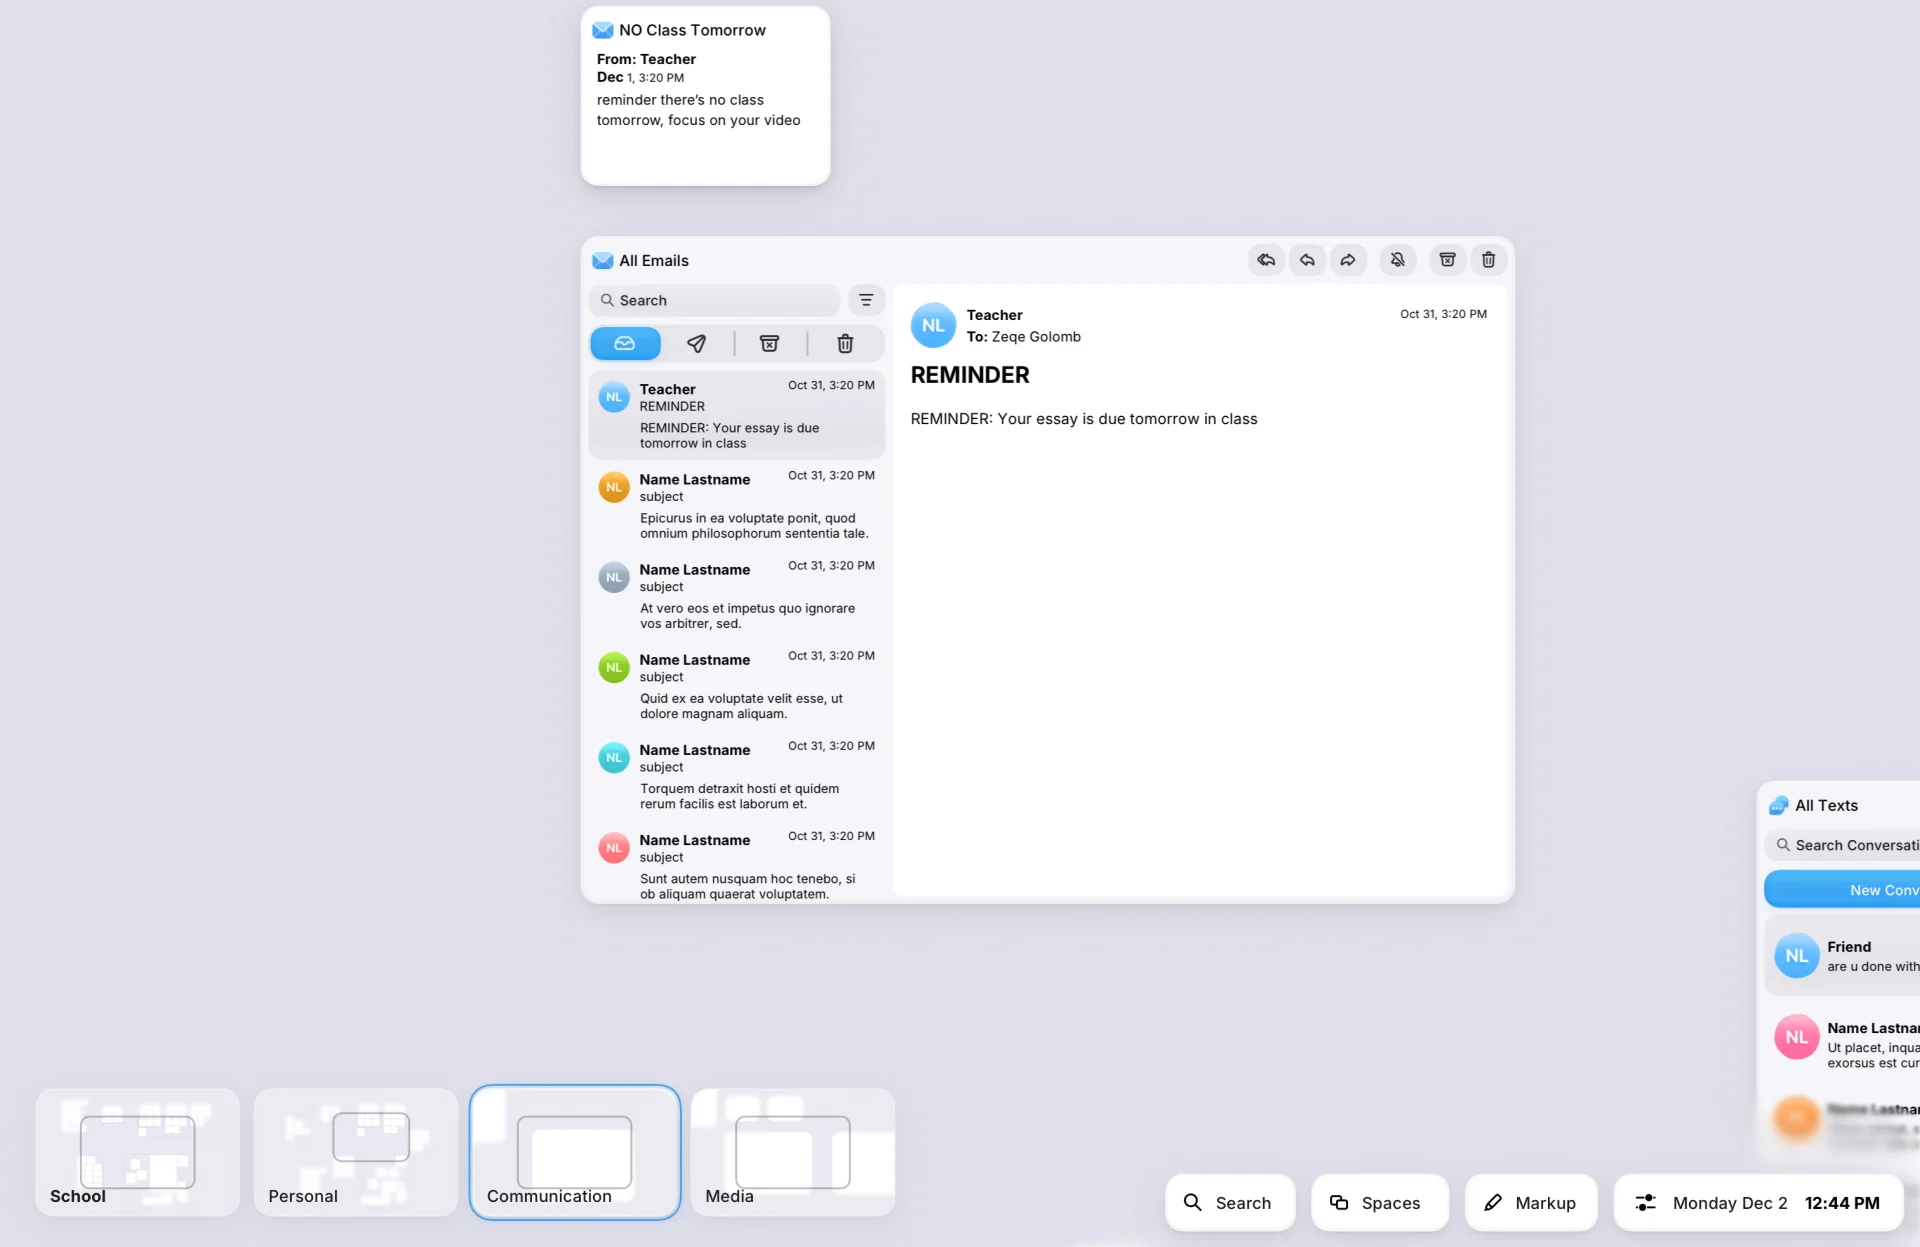Viewport: 1920px width, 1247px height.
Task: Switch to the Media space thumbnail
Action: [792, 1152]
